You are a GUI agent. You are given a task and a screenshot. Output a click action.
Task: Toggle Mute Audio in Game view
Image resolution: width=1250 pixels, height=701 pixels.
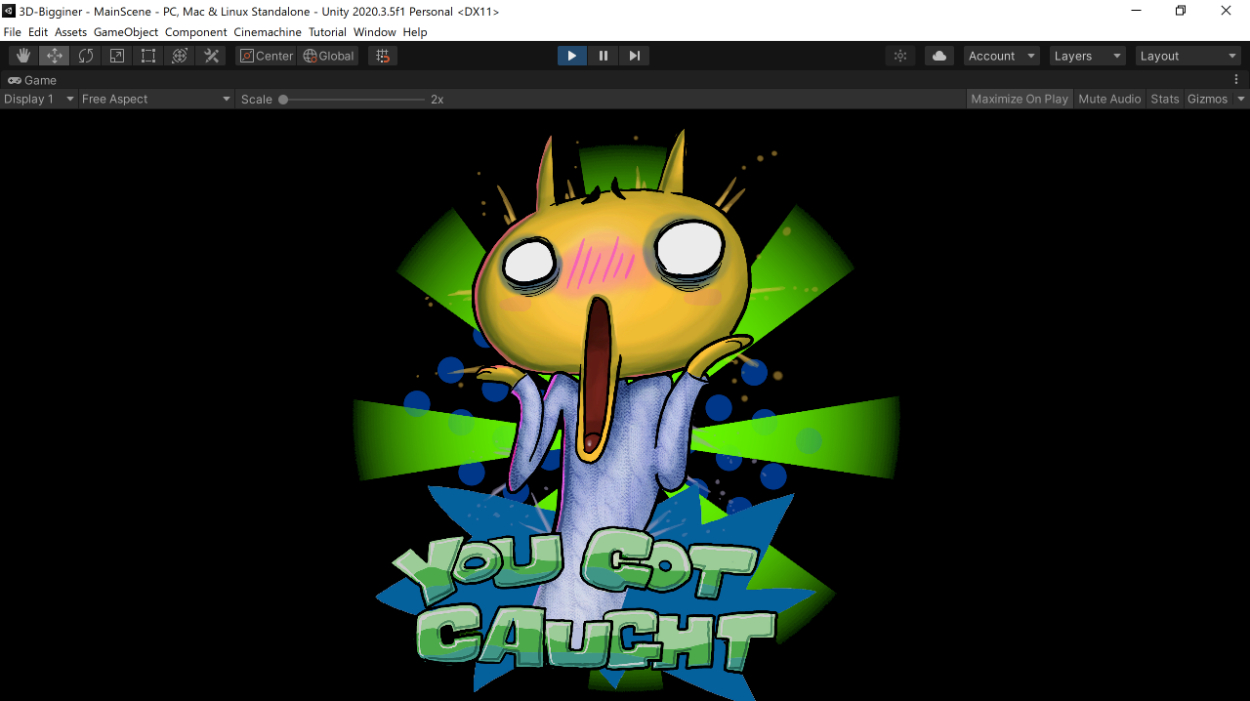(1109, 99)
